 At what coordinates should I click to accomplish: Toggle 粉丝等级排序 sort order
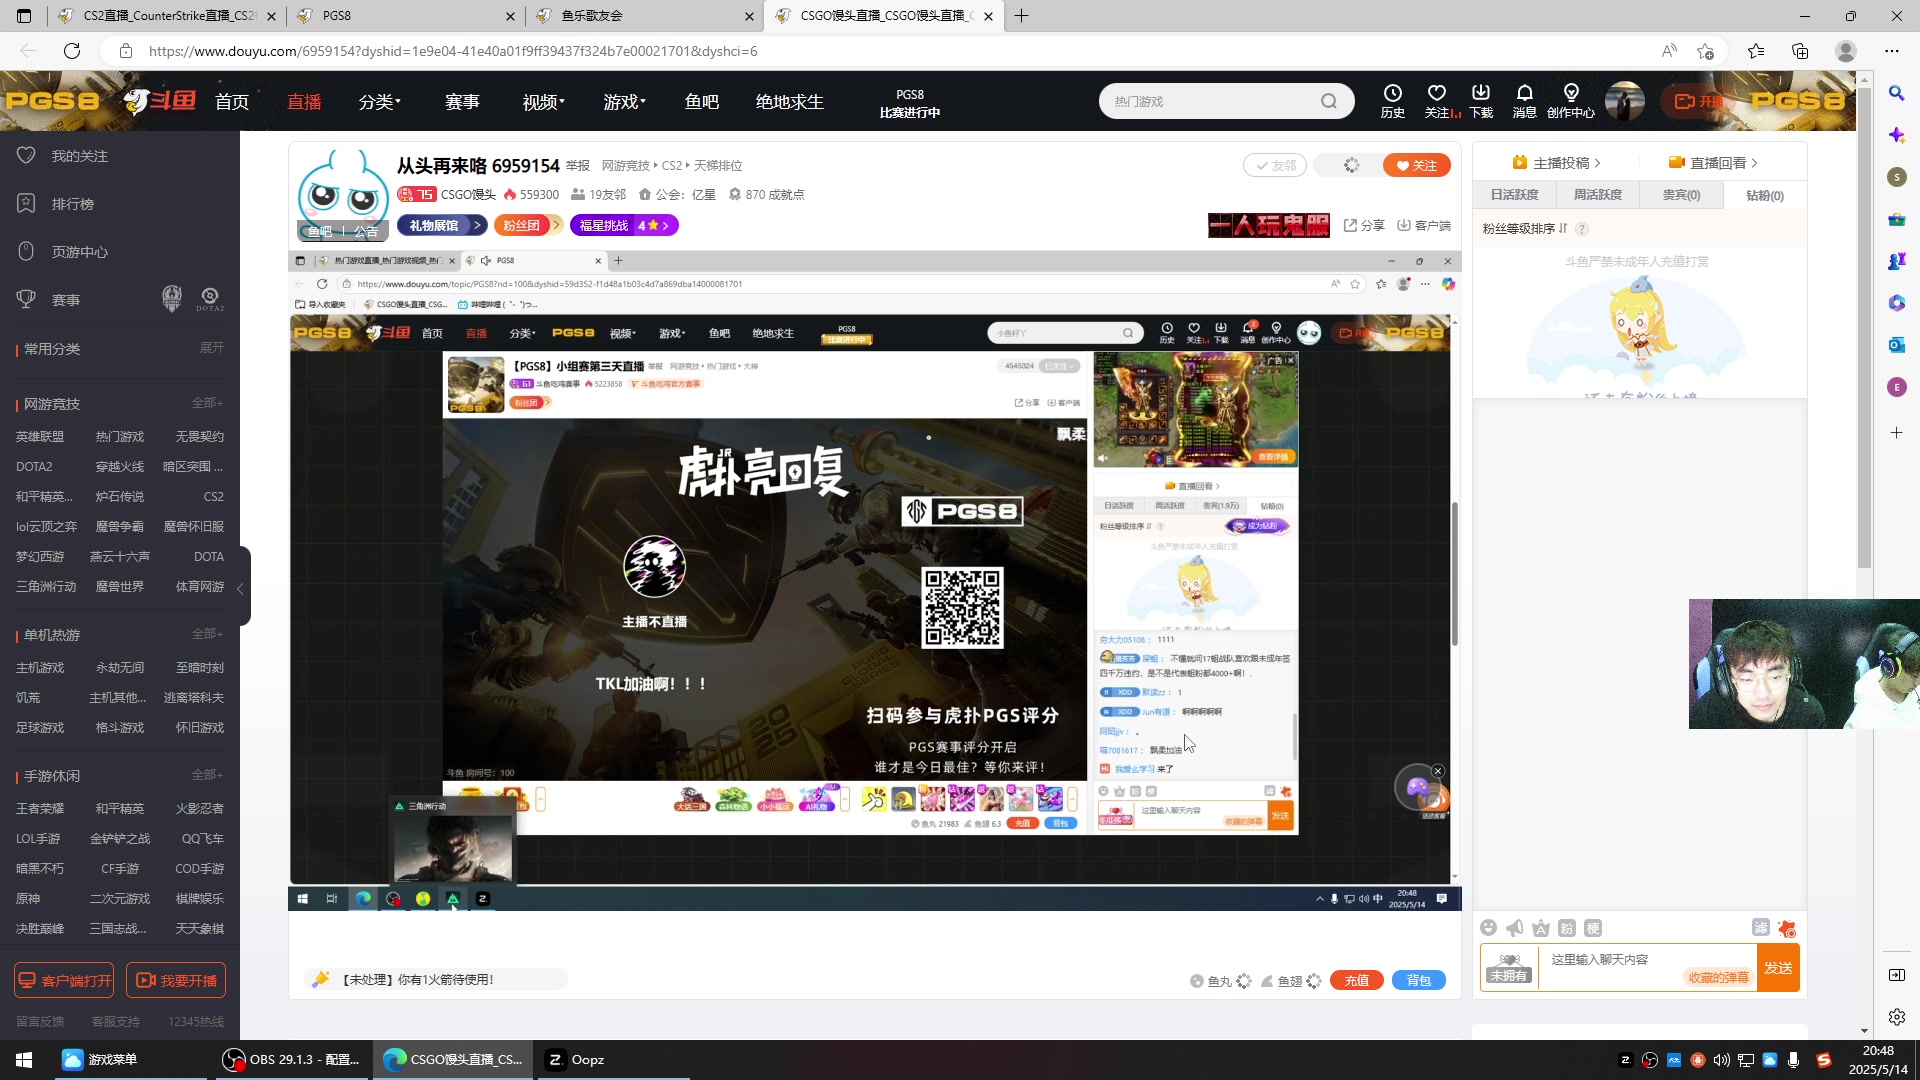coord(1525,229)
